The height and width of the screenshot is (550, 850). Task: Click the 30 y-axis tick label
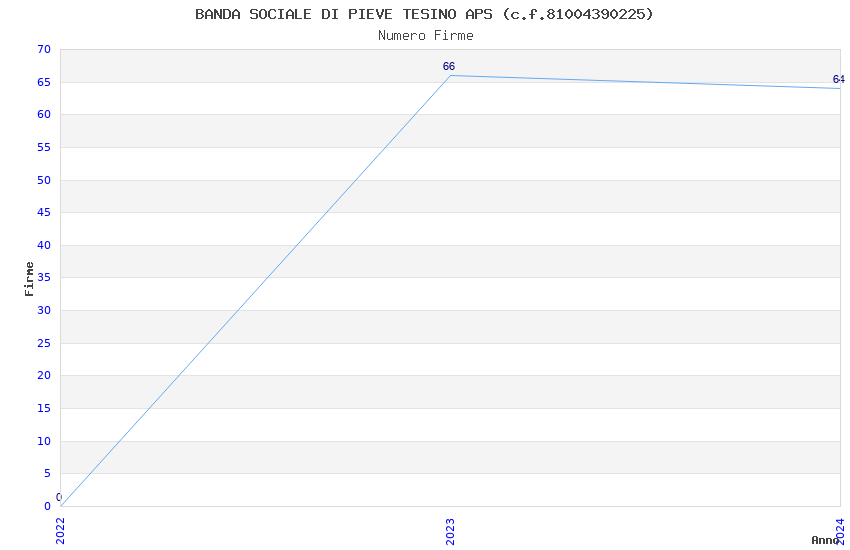point(44,310)
